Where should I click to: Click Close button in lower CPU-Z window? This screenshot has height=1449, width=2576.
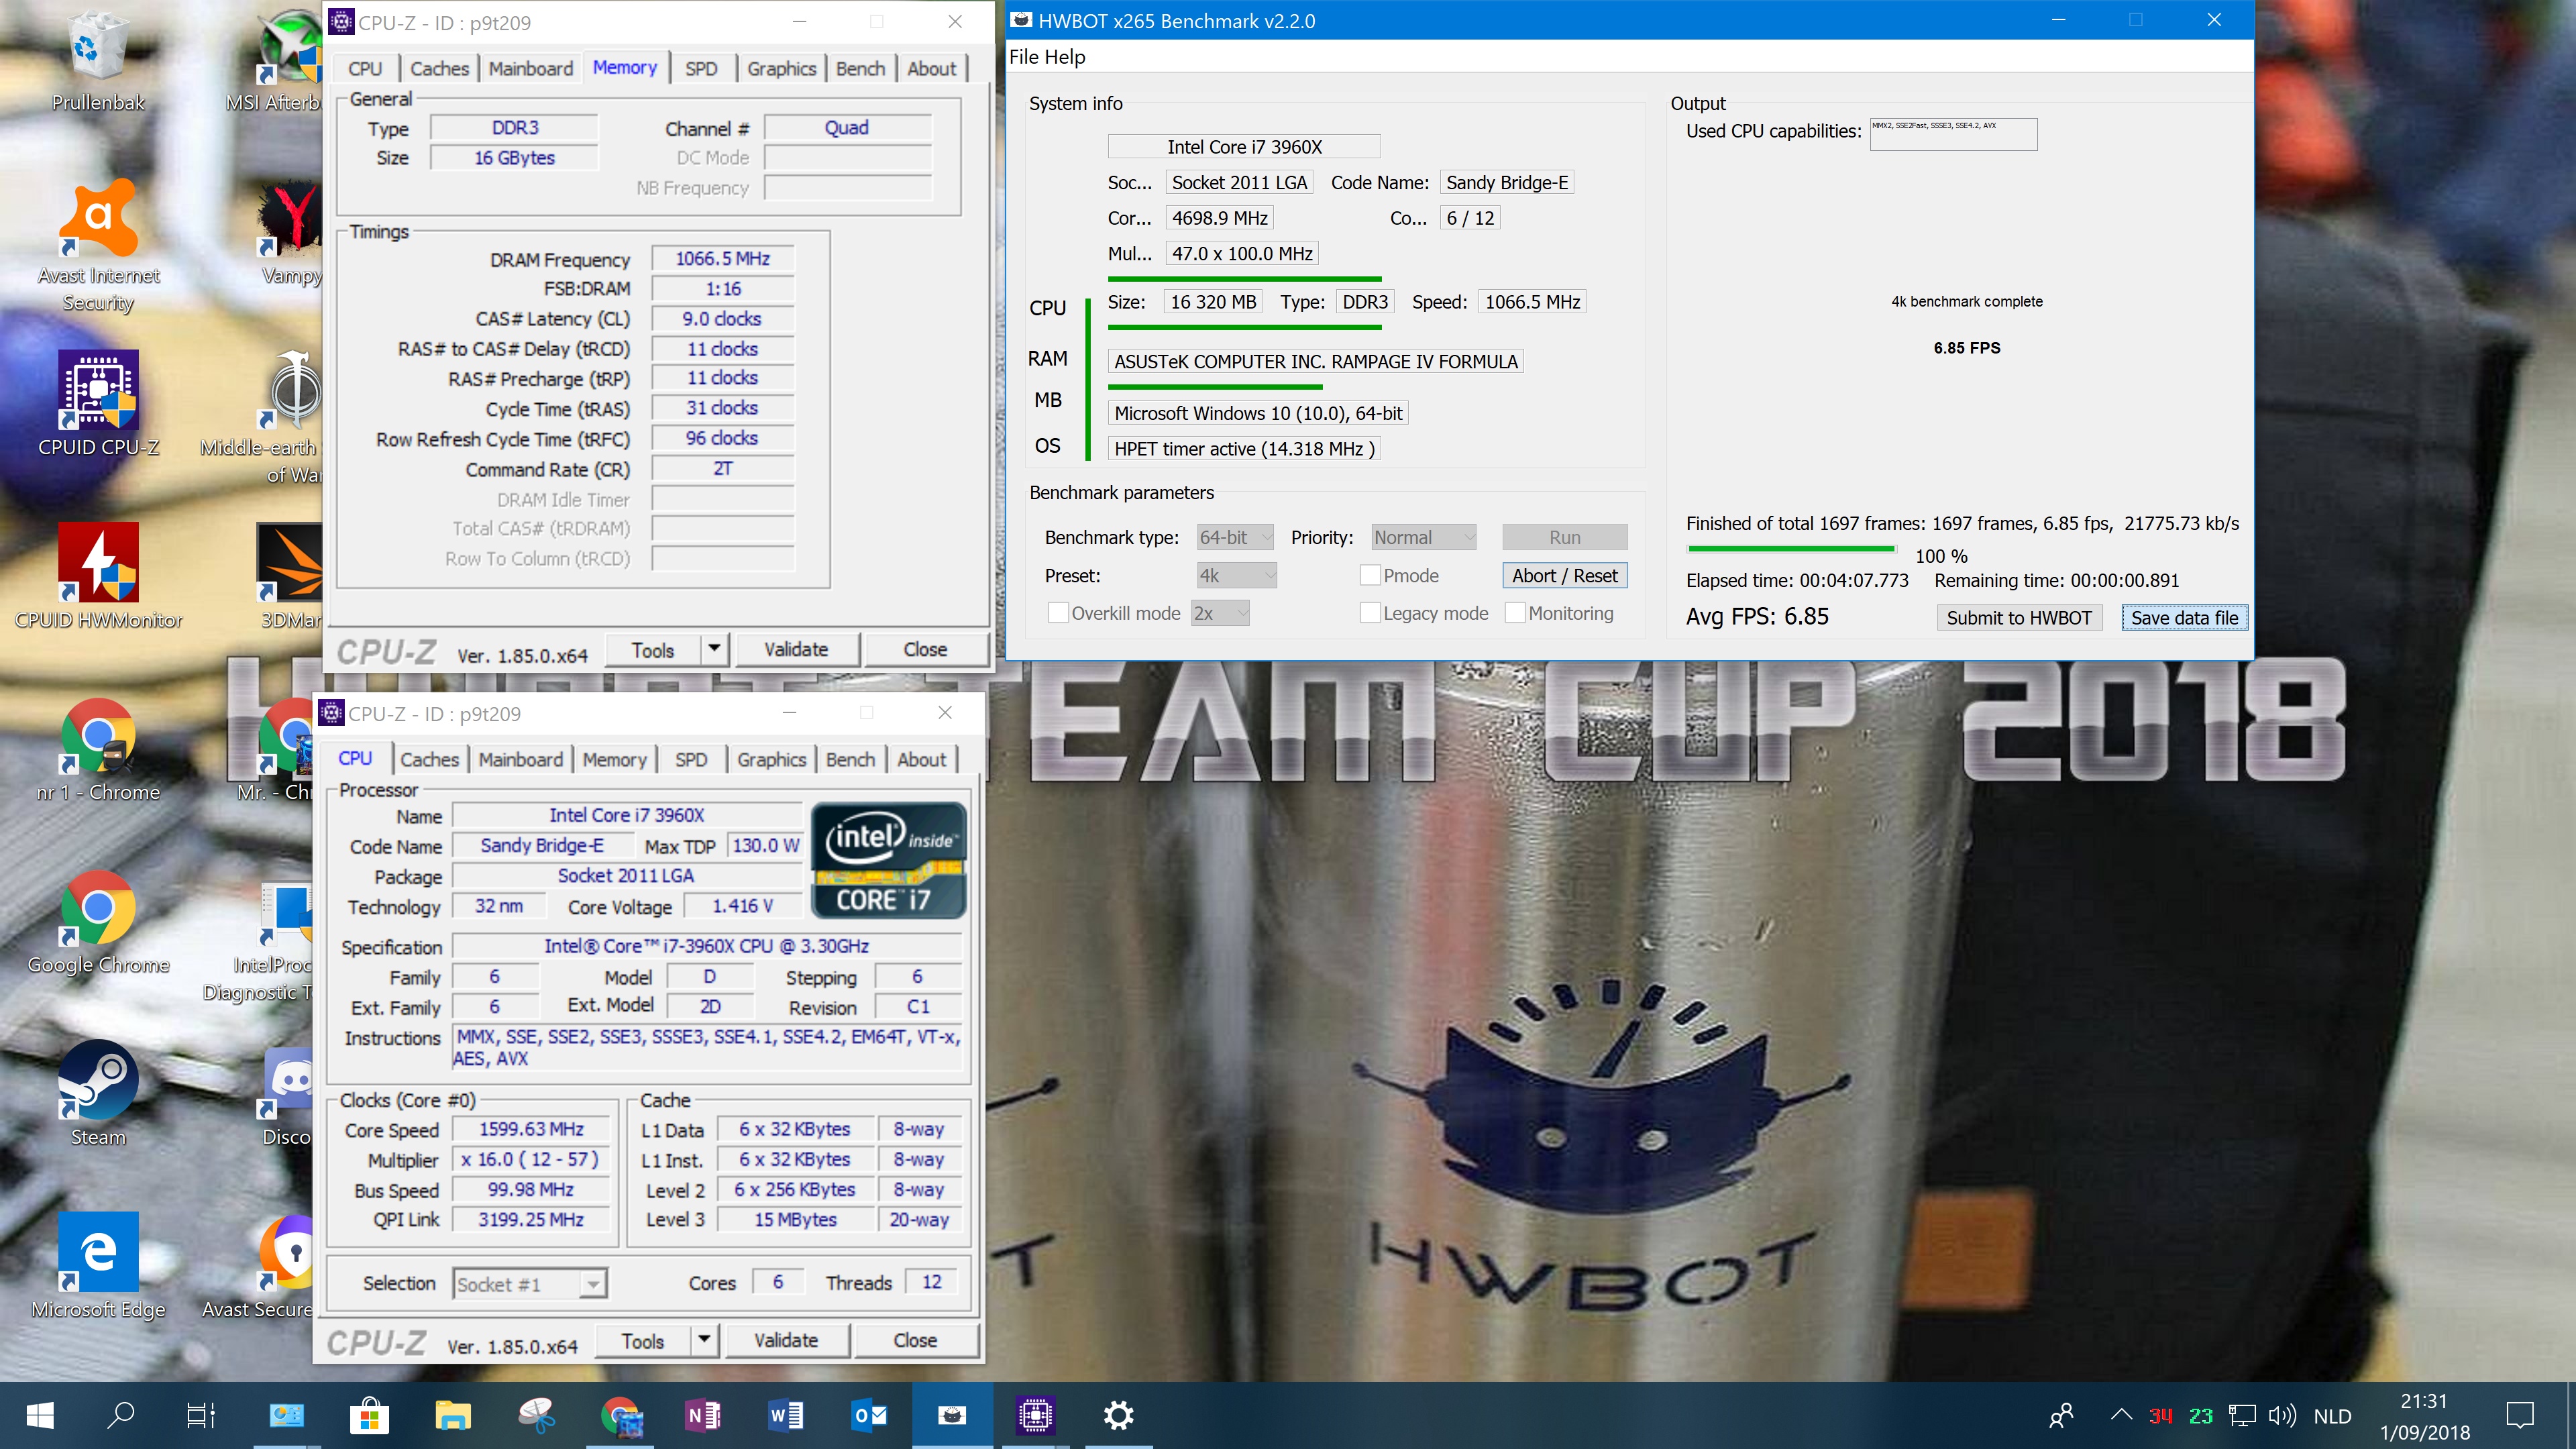click(x=915, y=1341)
